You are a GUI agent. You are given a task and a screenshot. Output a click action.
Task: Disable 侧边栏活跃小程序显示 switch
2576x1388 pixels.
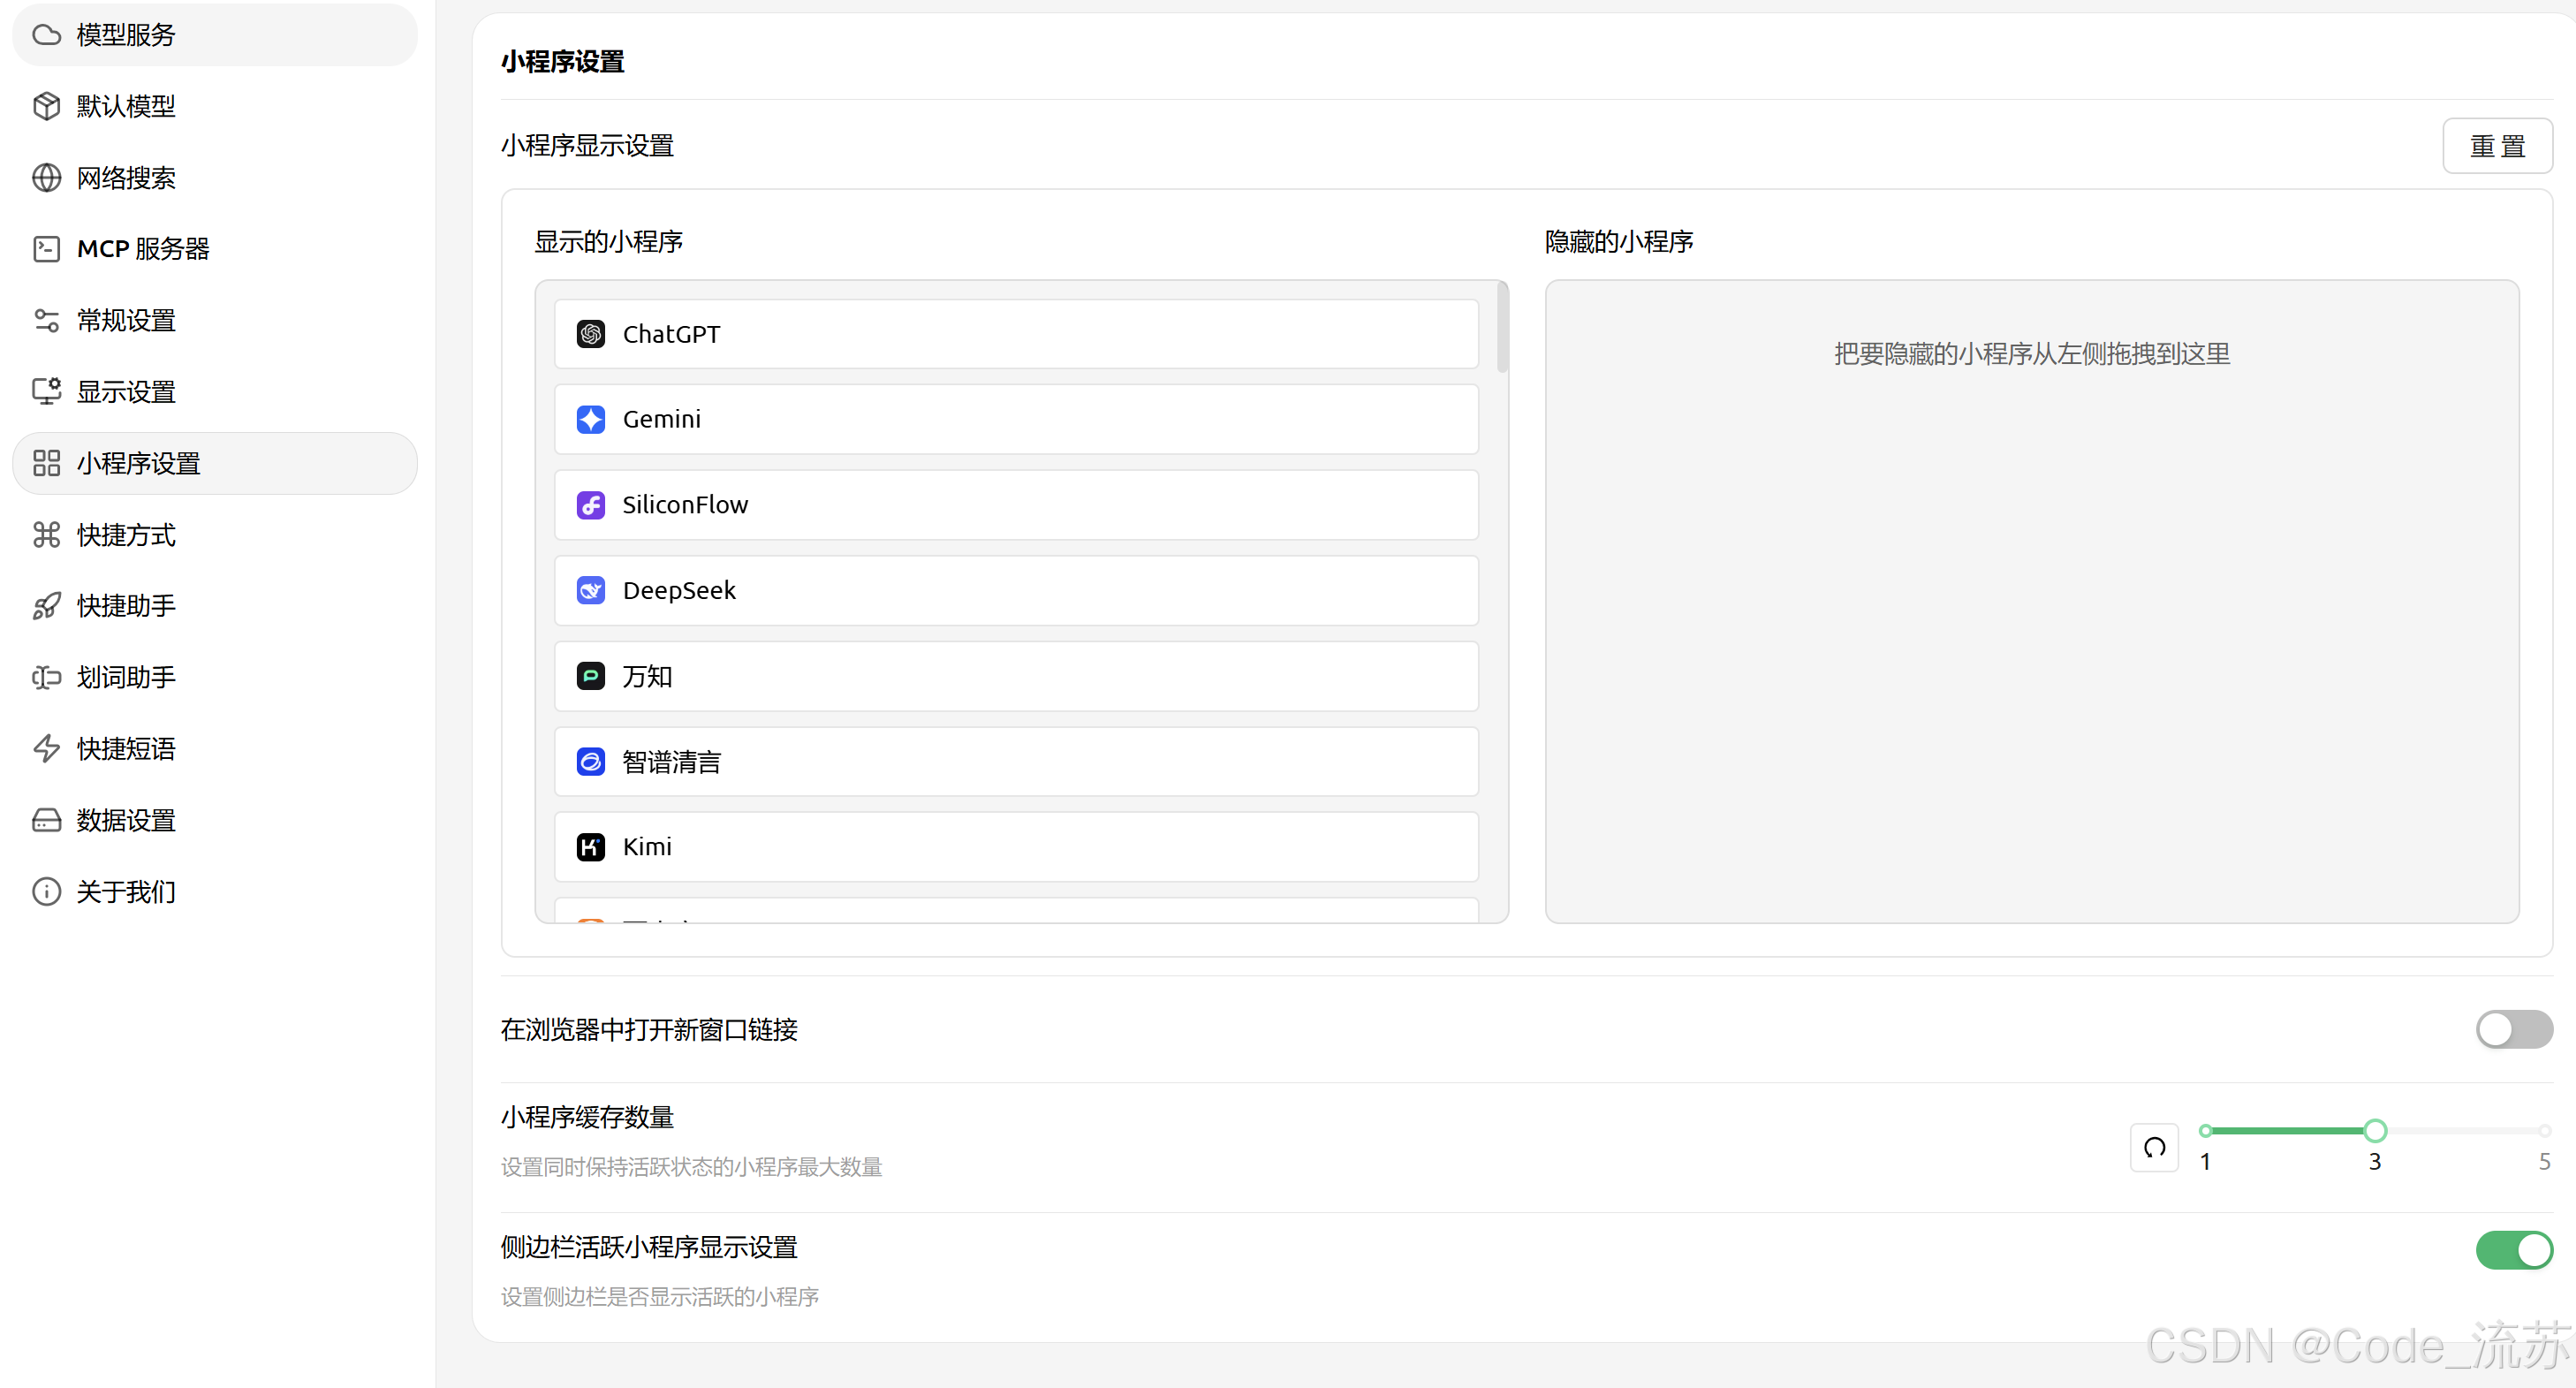2513,1250
